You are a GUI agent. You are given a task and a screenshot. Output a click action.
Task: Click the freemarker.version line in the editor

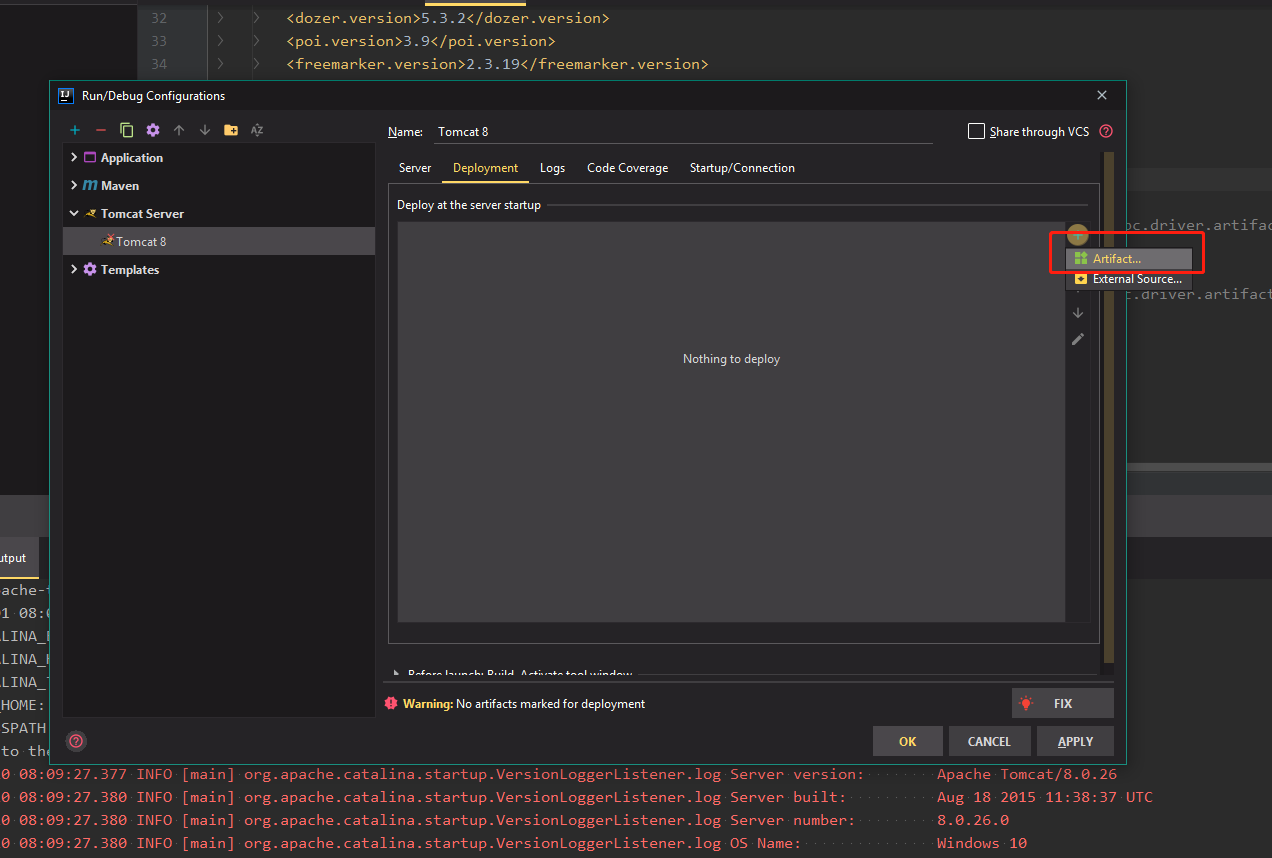tap(497, 64)
